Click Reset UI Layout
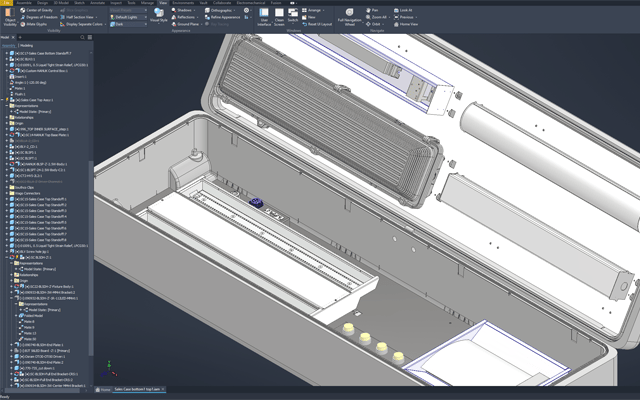Viewport: 640px width, 400px height. [x=317, y=24]
